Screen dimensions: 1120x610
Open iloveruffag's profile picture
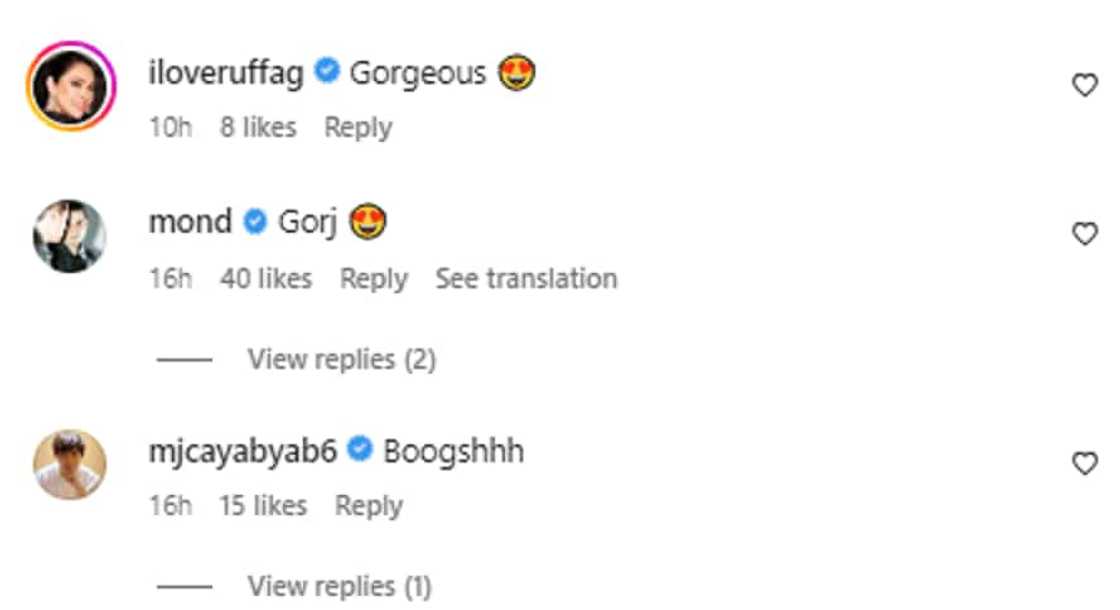69,86
